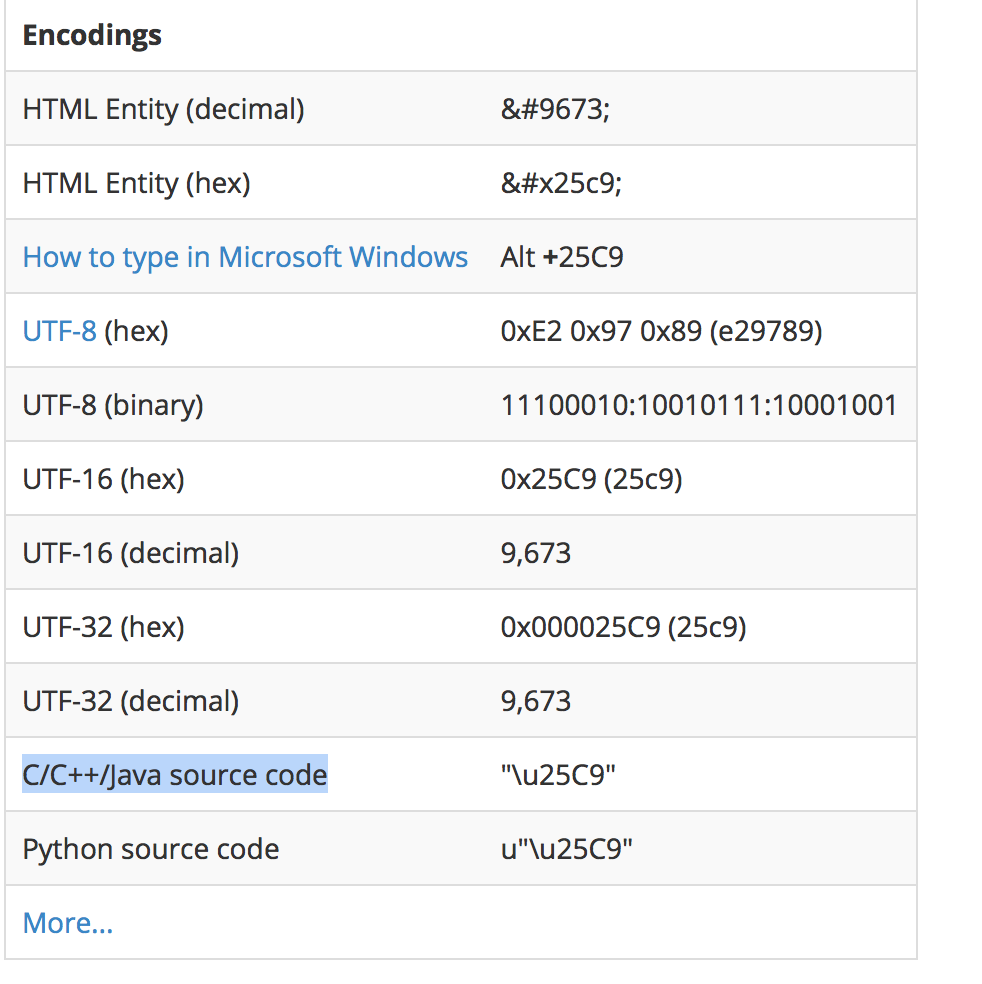Screen dimensions: 982x984
Task: Click the UTF-8 hyperlink
Action: 59,331
